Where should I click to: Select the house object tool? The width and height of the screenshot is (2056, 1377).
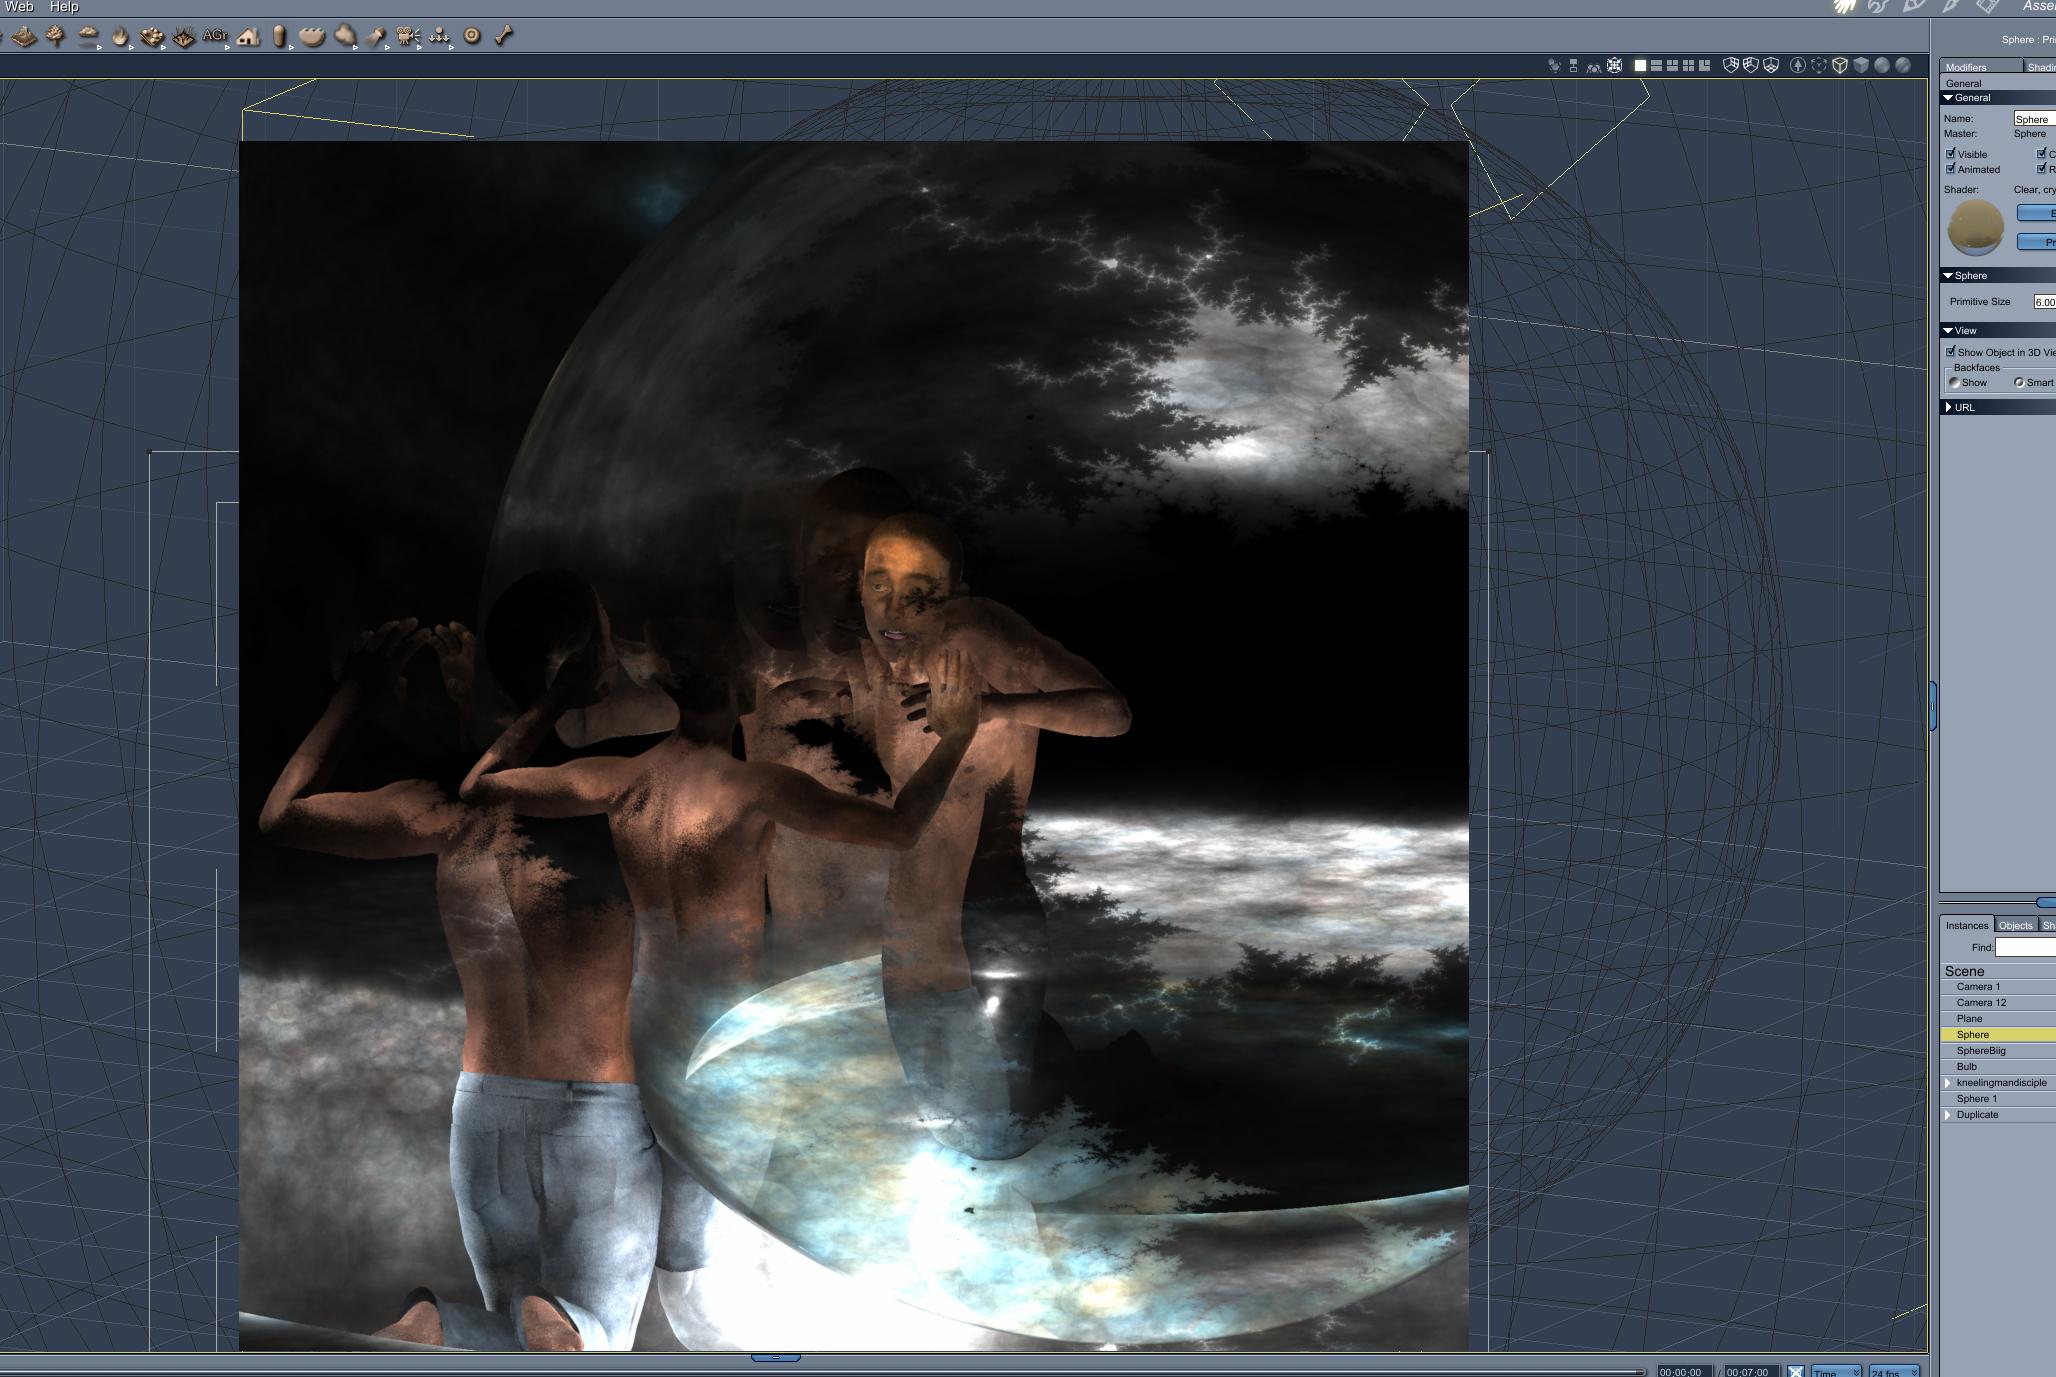coord(248,37)
